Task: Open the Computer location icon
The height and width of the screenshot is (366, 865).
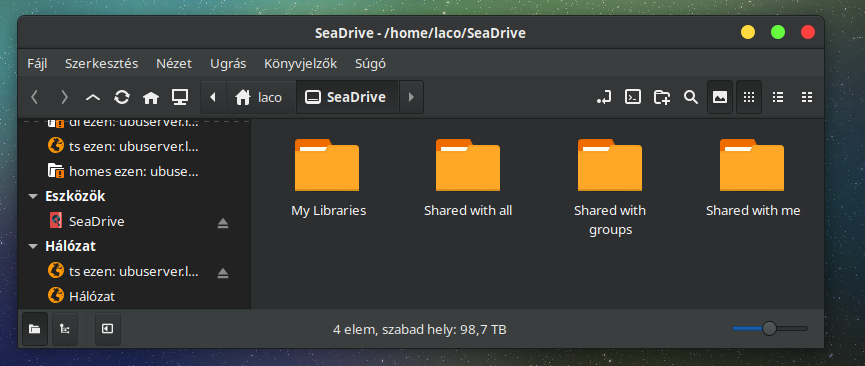Action: pos(179,98)
